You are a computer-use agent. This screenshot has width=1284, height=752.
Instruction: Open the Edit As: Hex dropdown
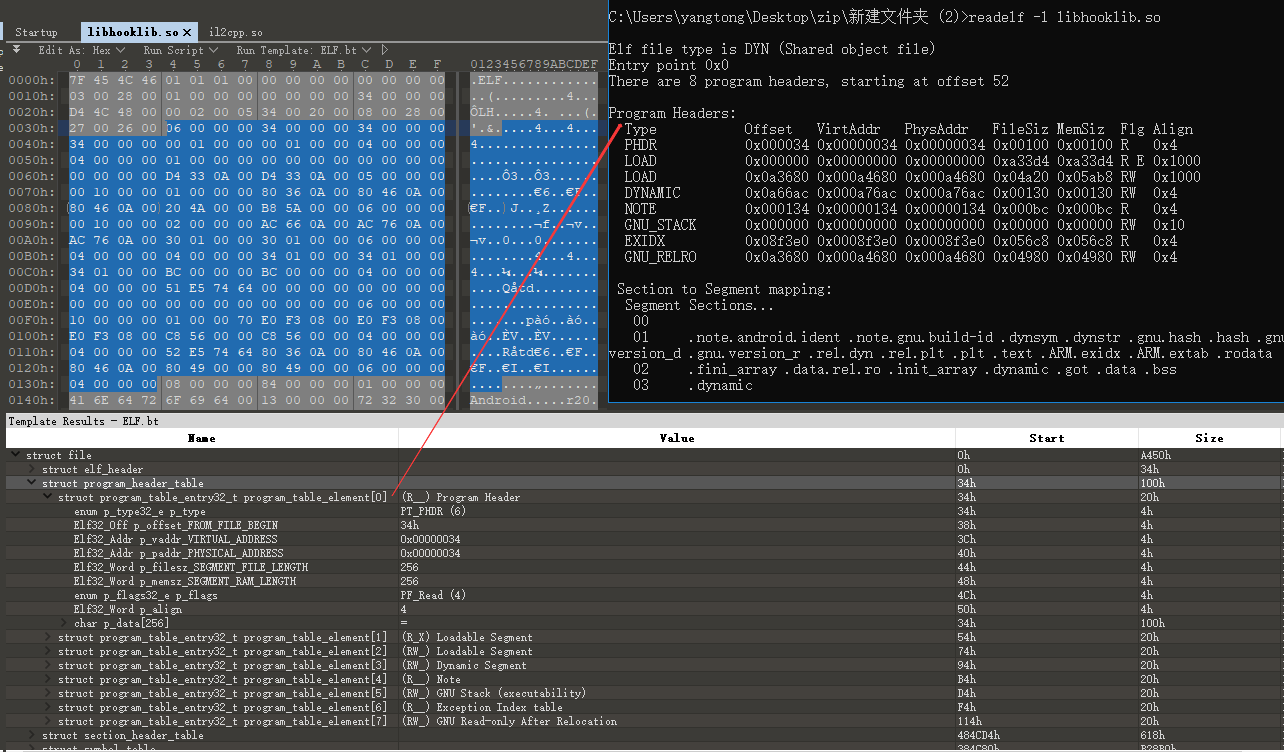coord(81,50)
